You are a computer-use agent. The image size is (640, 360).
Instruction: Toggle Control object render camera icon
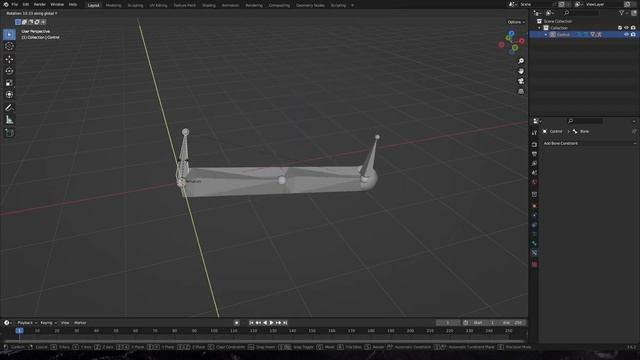[x=633, y=35]
